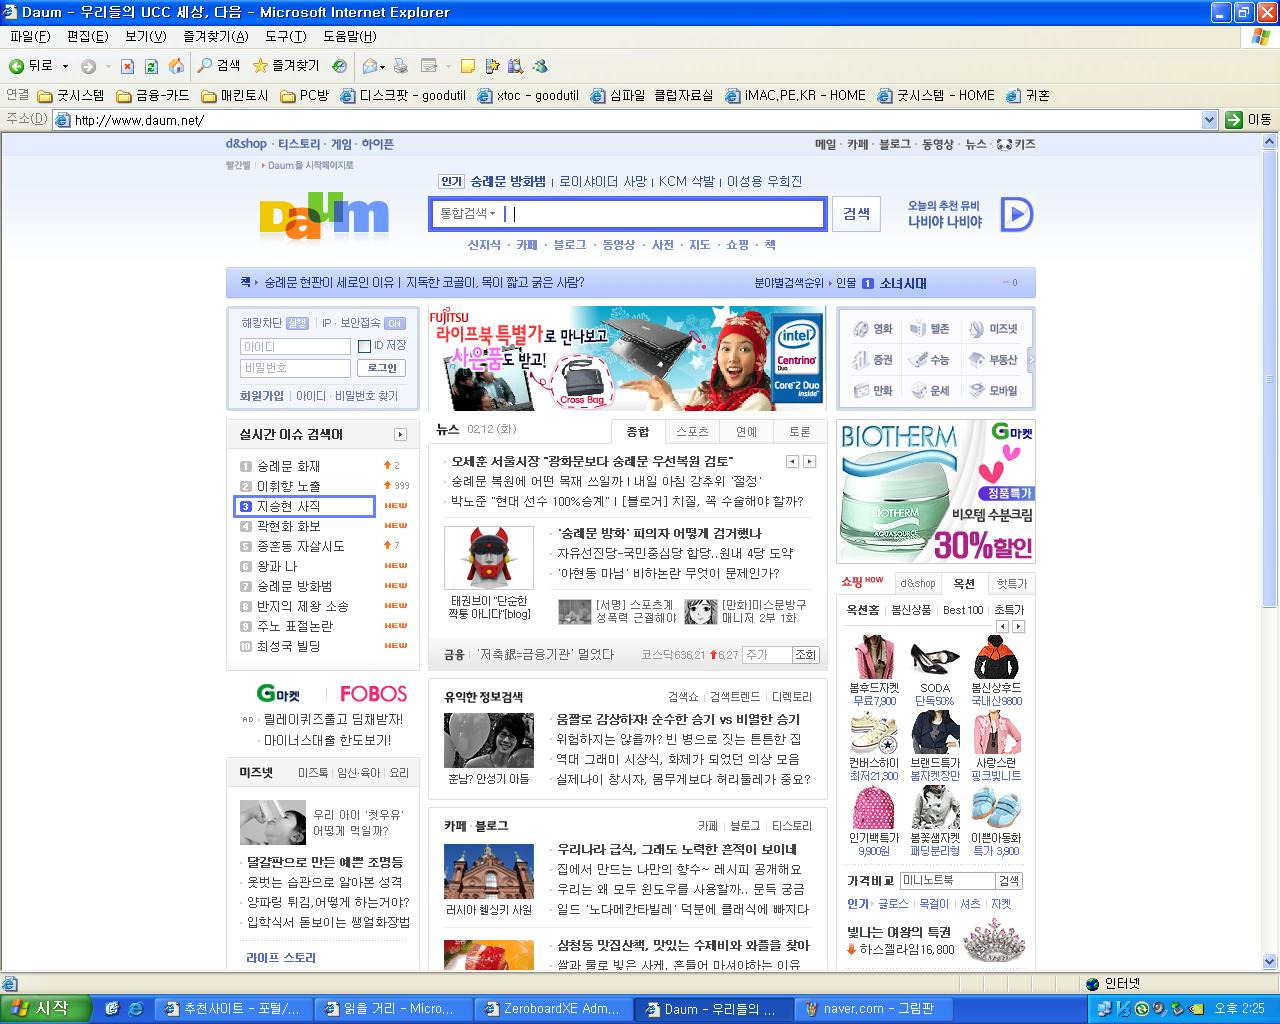Switch to the 토론 news tab

pos(800,432)
